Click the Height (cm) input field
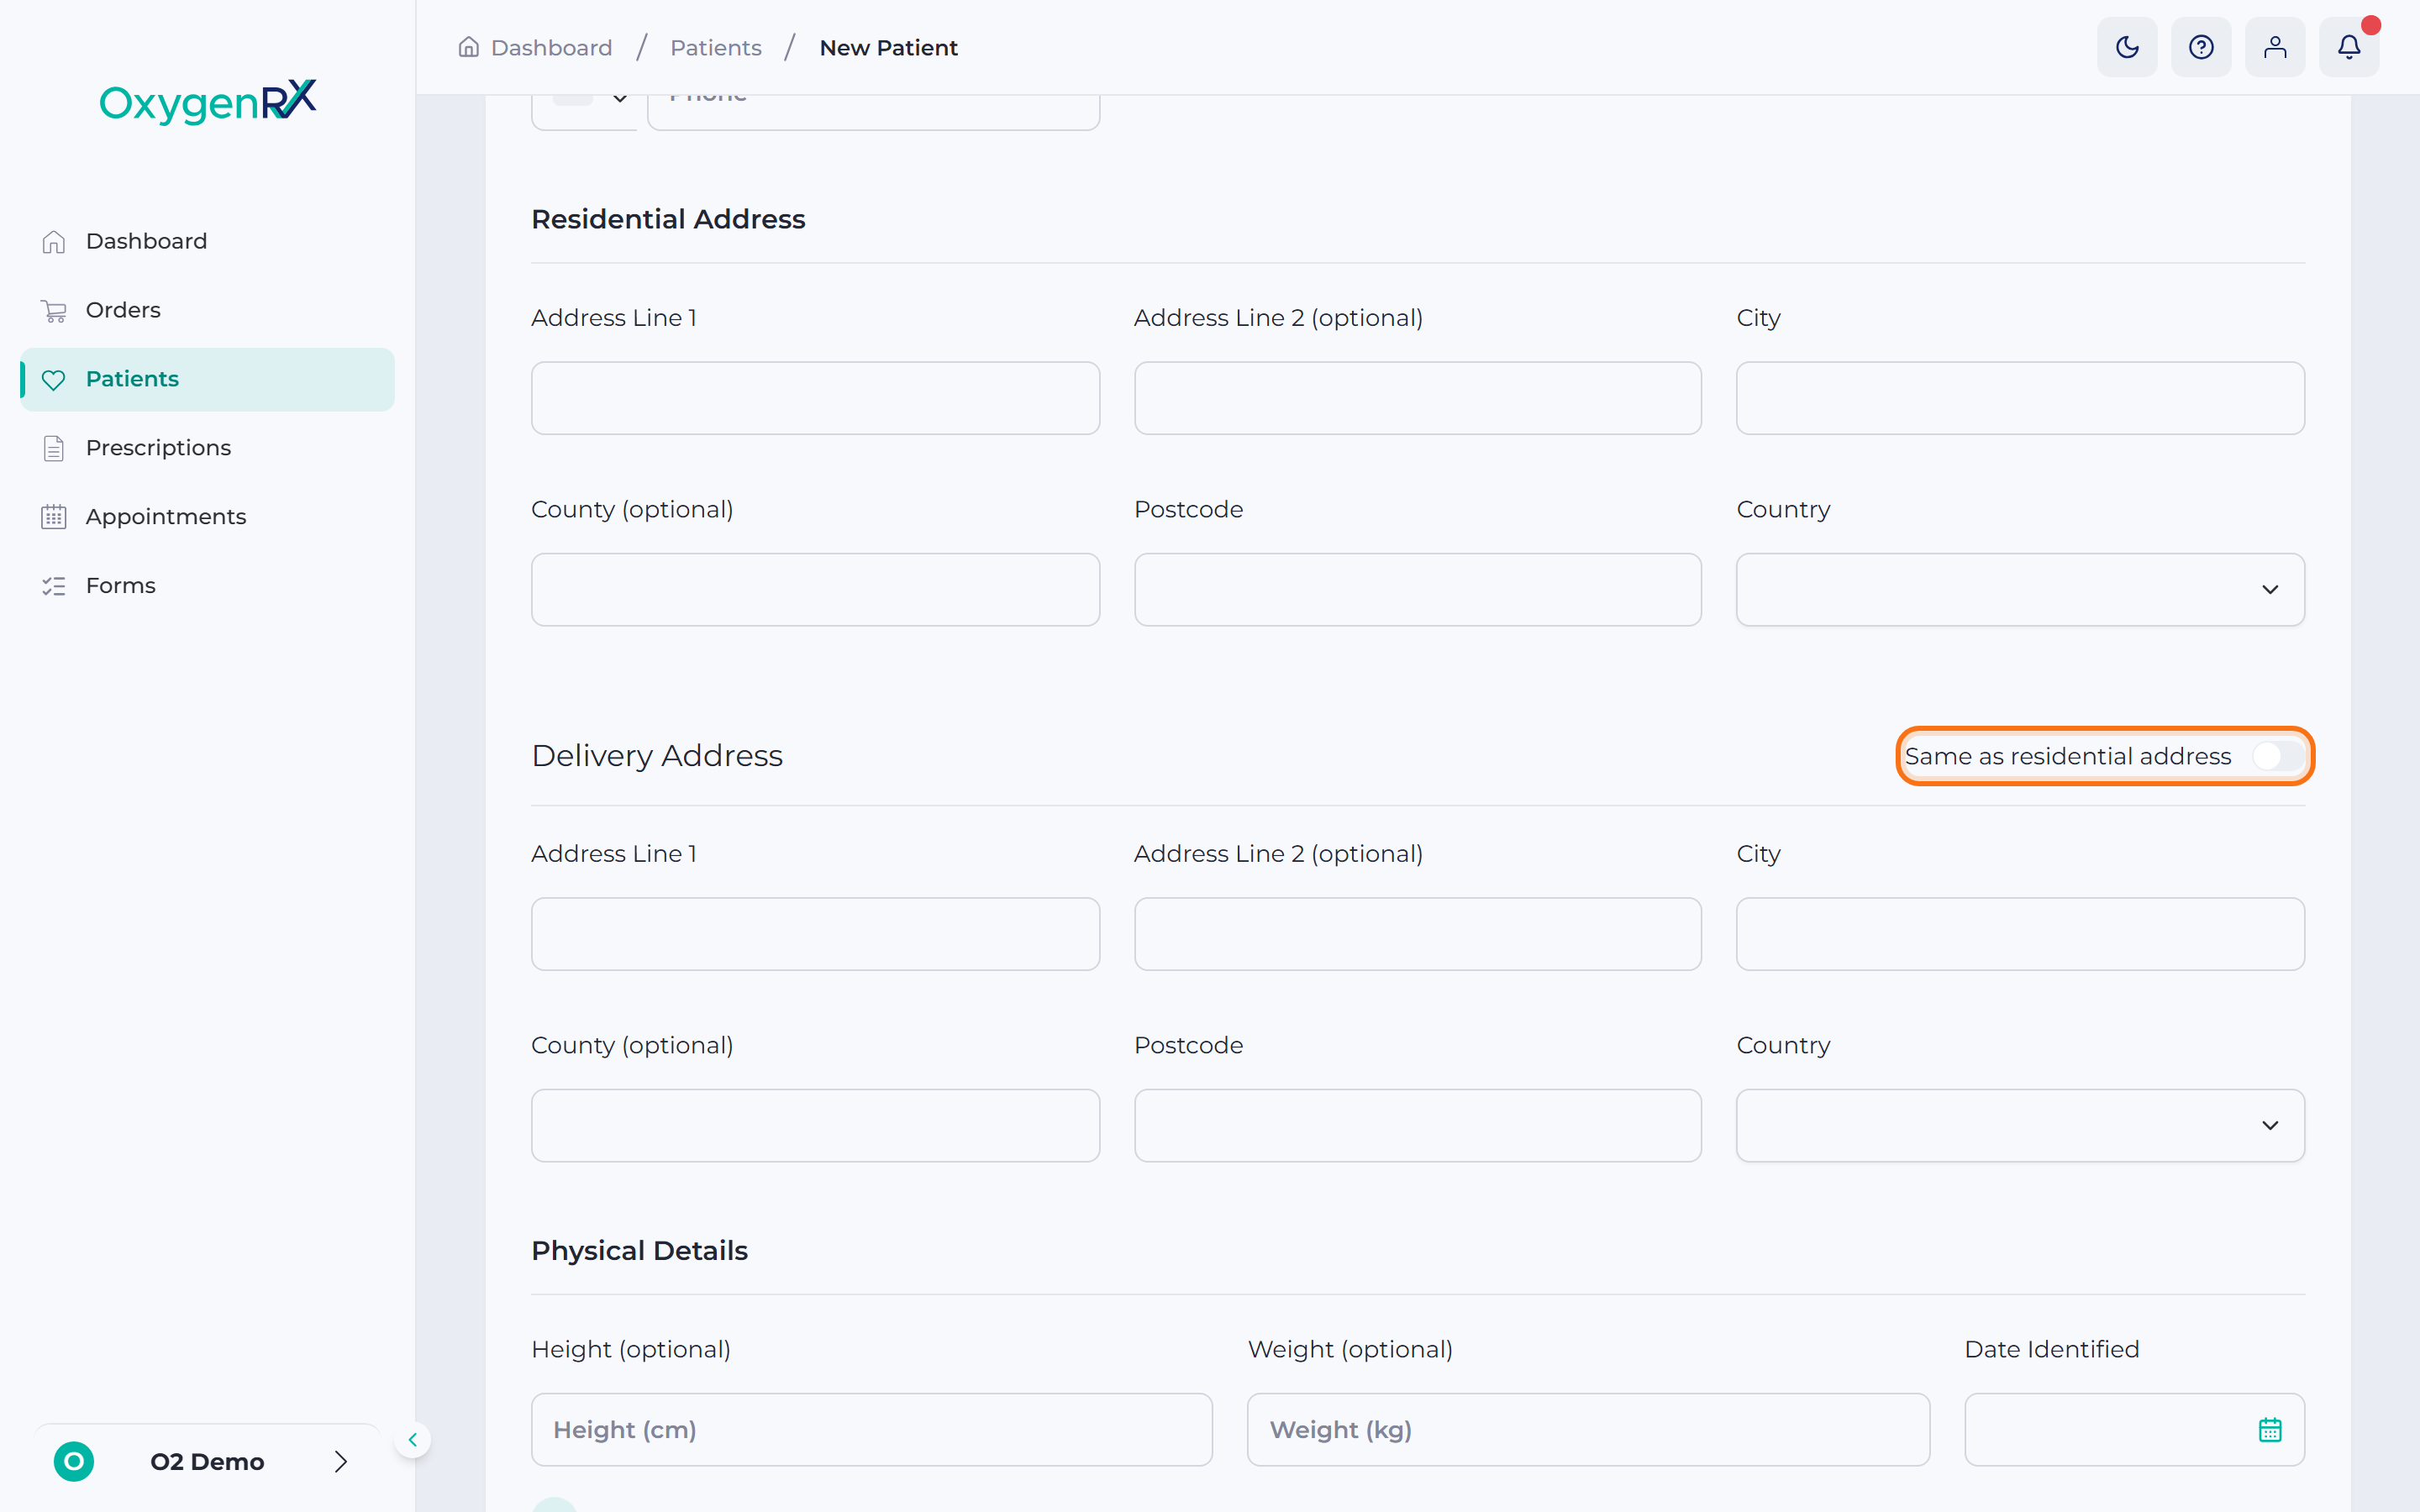The width and height of the screenshot is (2420, 1512). [871, 1430]
